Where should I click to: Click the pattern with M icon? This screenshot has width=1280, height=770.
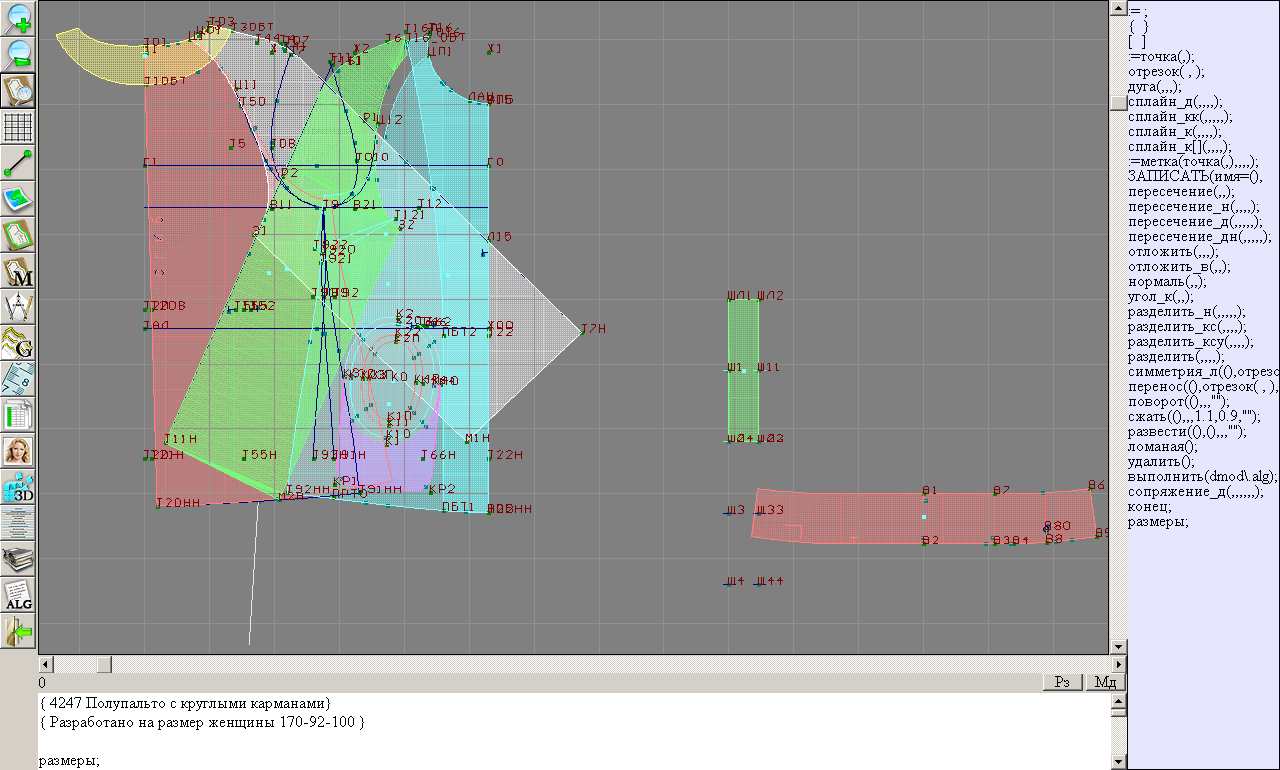pyautogui.click(x=19, y=272)
